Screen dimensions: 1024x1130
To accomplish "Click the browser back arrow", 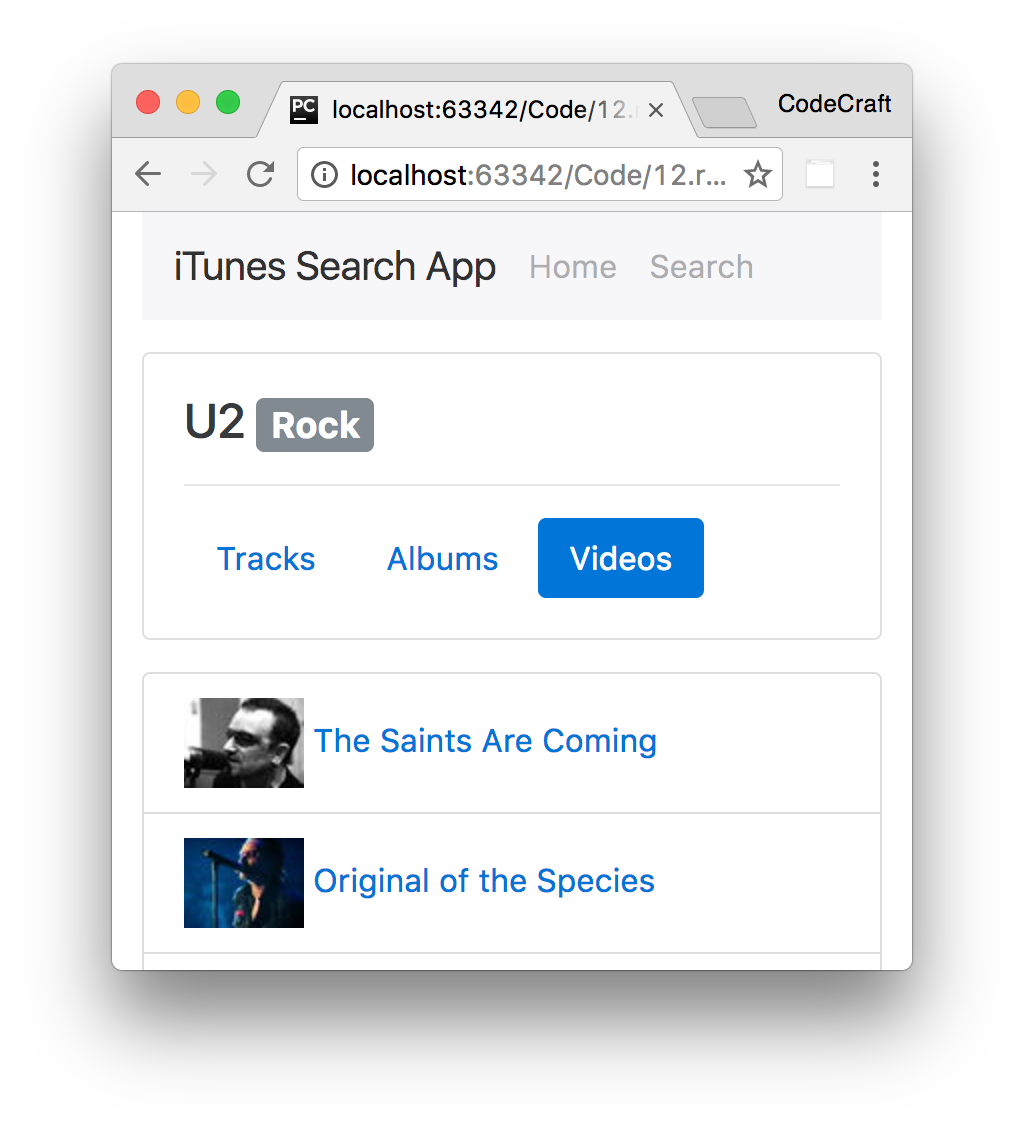I will (148, 174).
